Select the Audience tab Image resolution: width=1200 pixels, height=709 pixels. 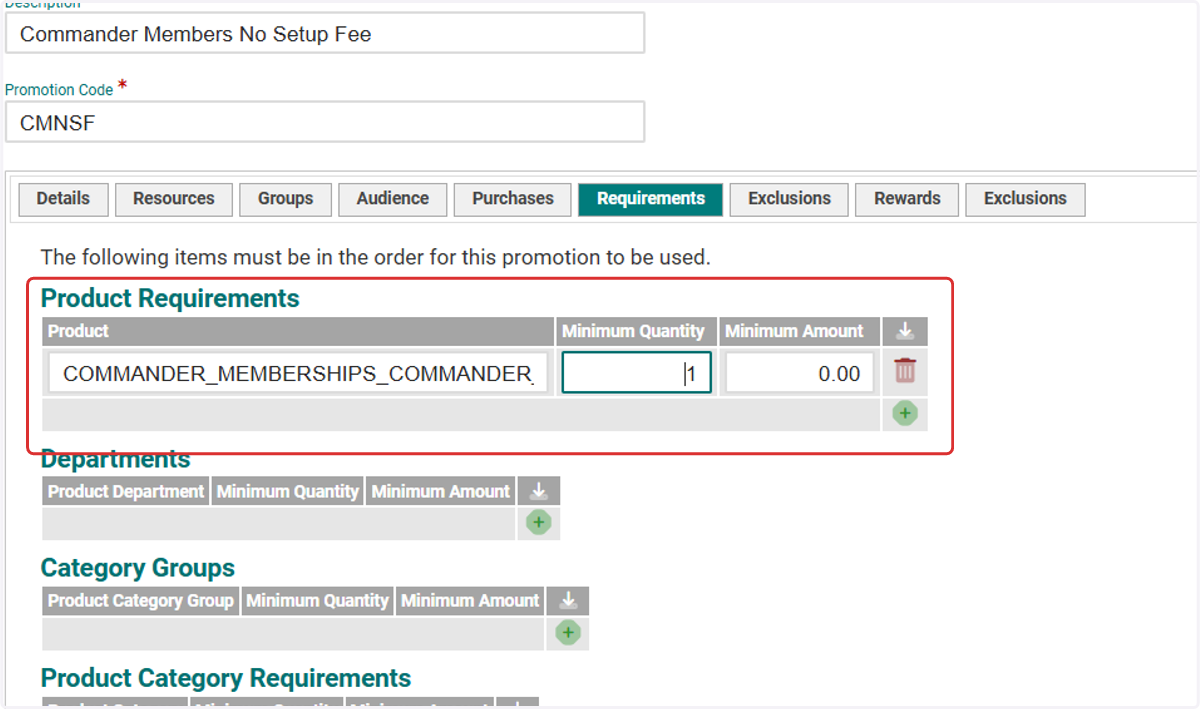393,199
